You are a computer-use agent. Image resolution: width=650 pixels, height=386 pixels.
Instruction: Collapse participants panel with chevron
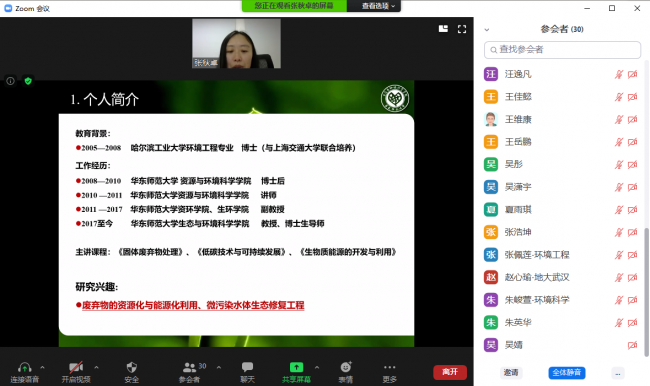click(487, 29)
